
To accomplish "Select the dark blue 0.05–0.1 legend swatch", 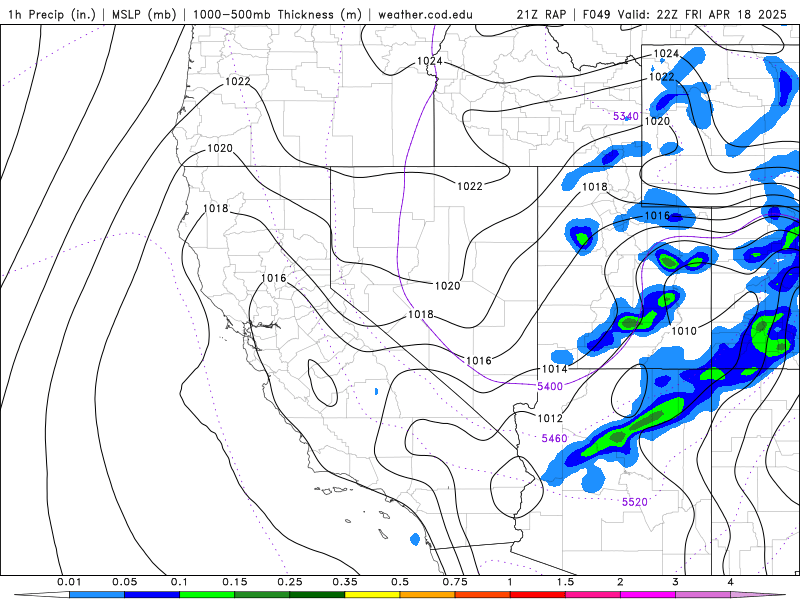I will [152, 595].
